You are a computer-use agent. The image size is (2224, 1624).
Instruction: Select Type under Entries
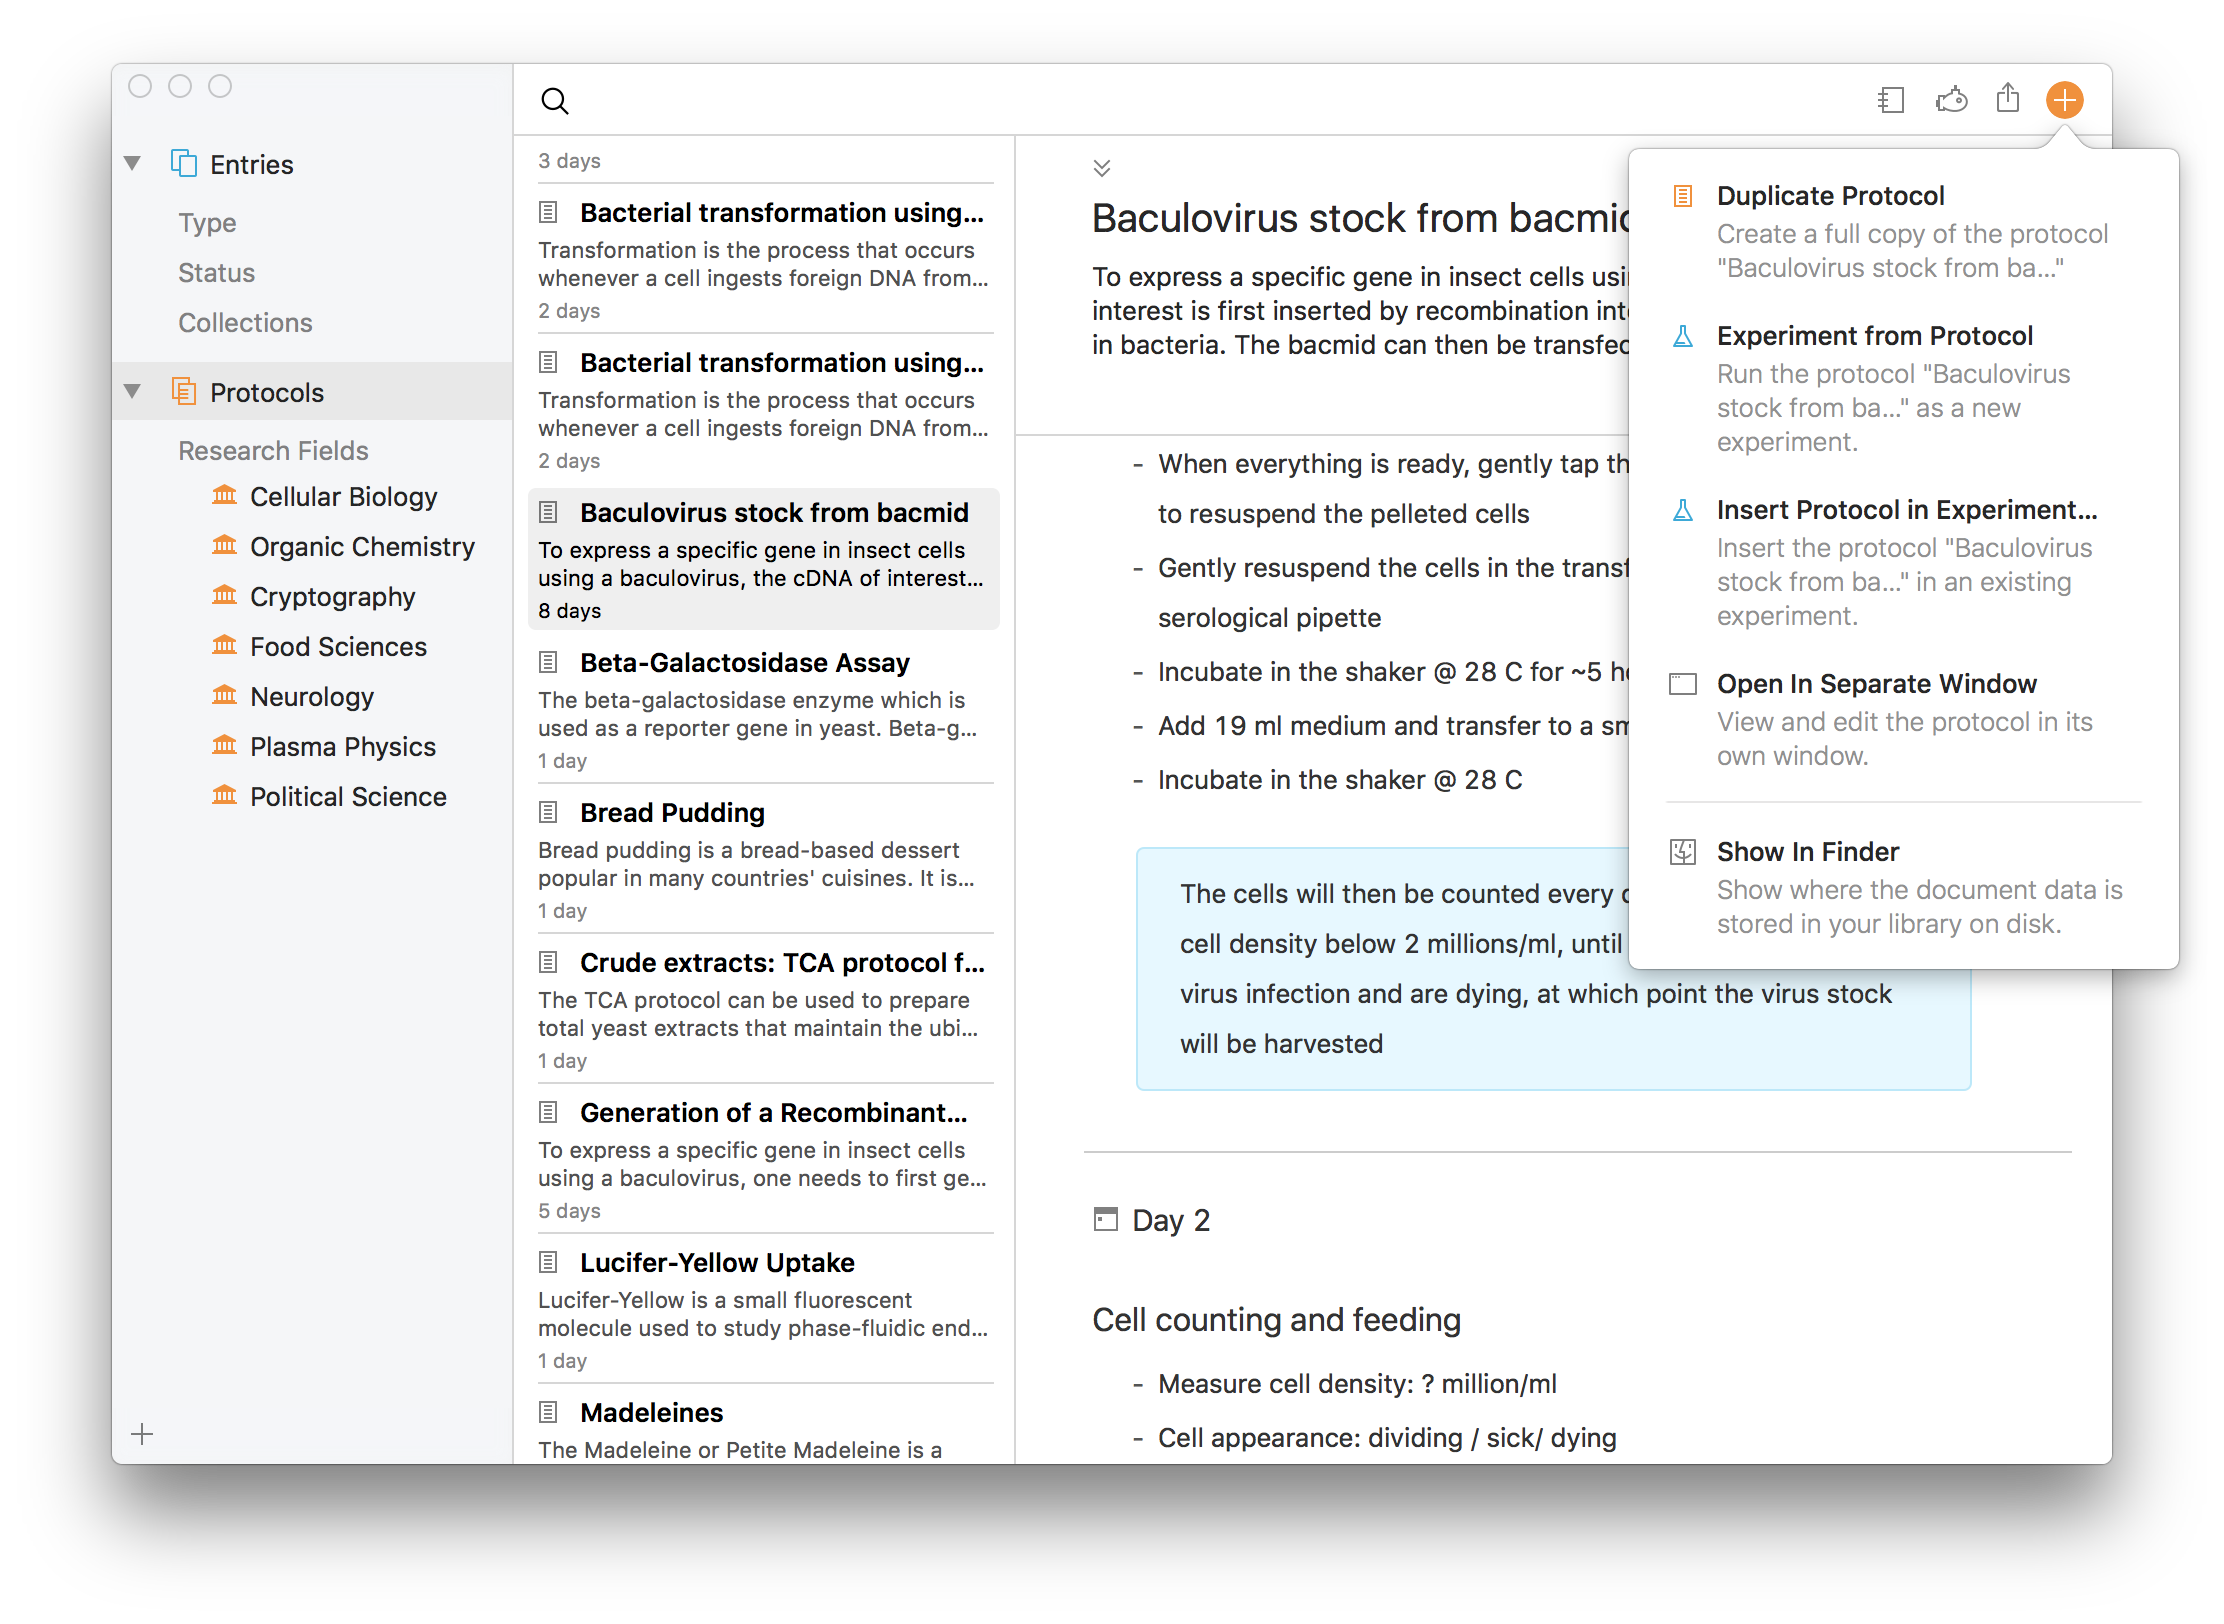pyautogui.click(x=207, y=222)
